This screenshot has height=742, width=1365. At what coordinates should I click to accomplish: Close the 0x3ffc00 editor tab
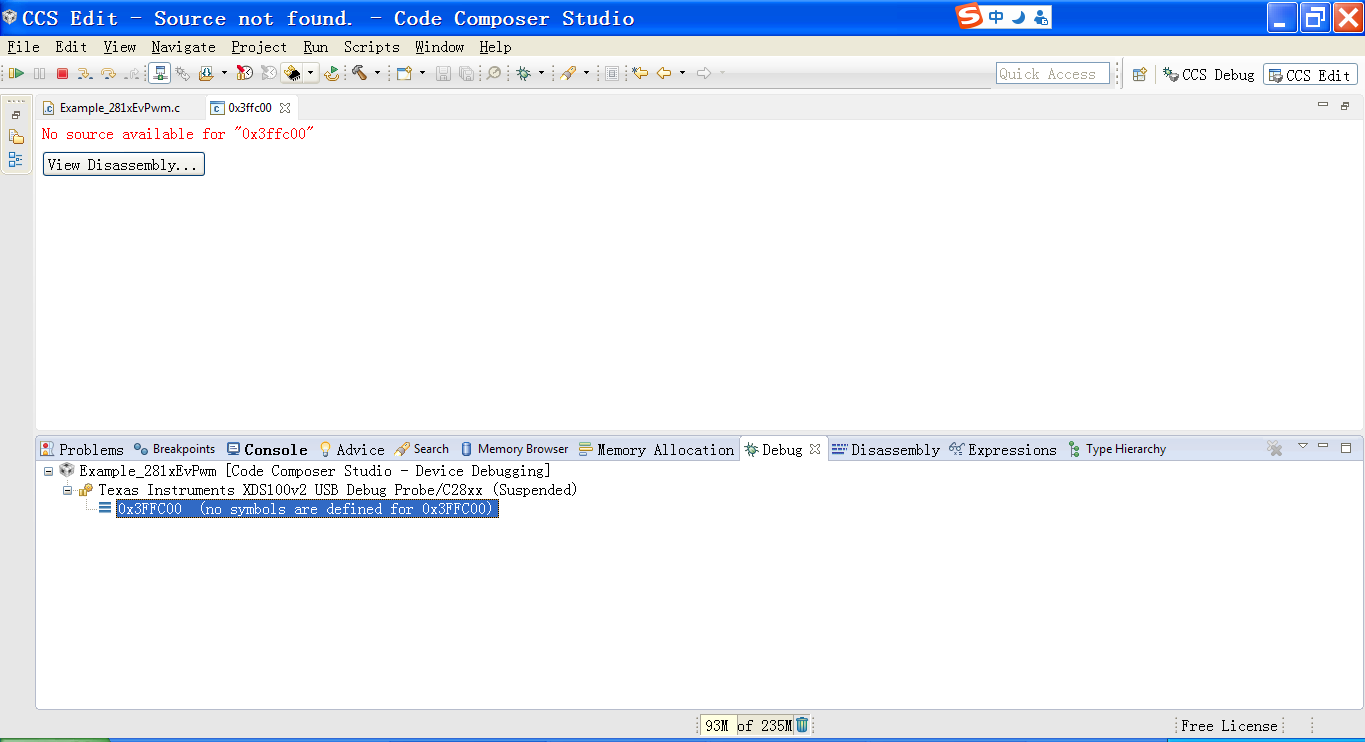(x=285, y=108)
